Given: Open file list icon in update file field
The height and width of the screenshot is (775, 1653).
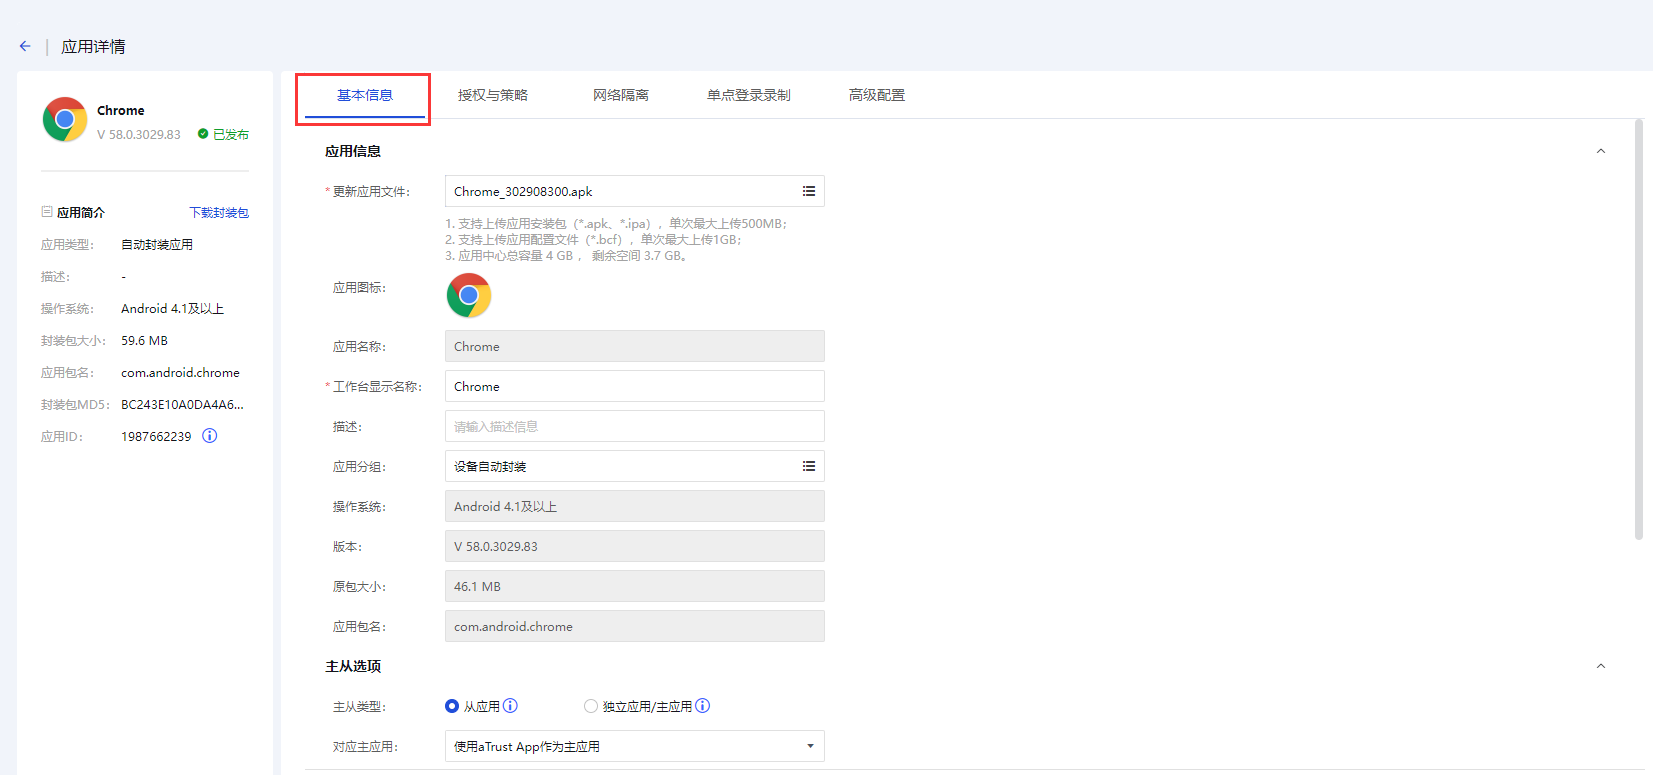Looking at the screenshot, I should coord(808,191).
